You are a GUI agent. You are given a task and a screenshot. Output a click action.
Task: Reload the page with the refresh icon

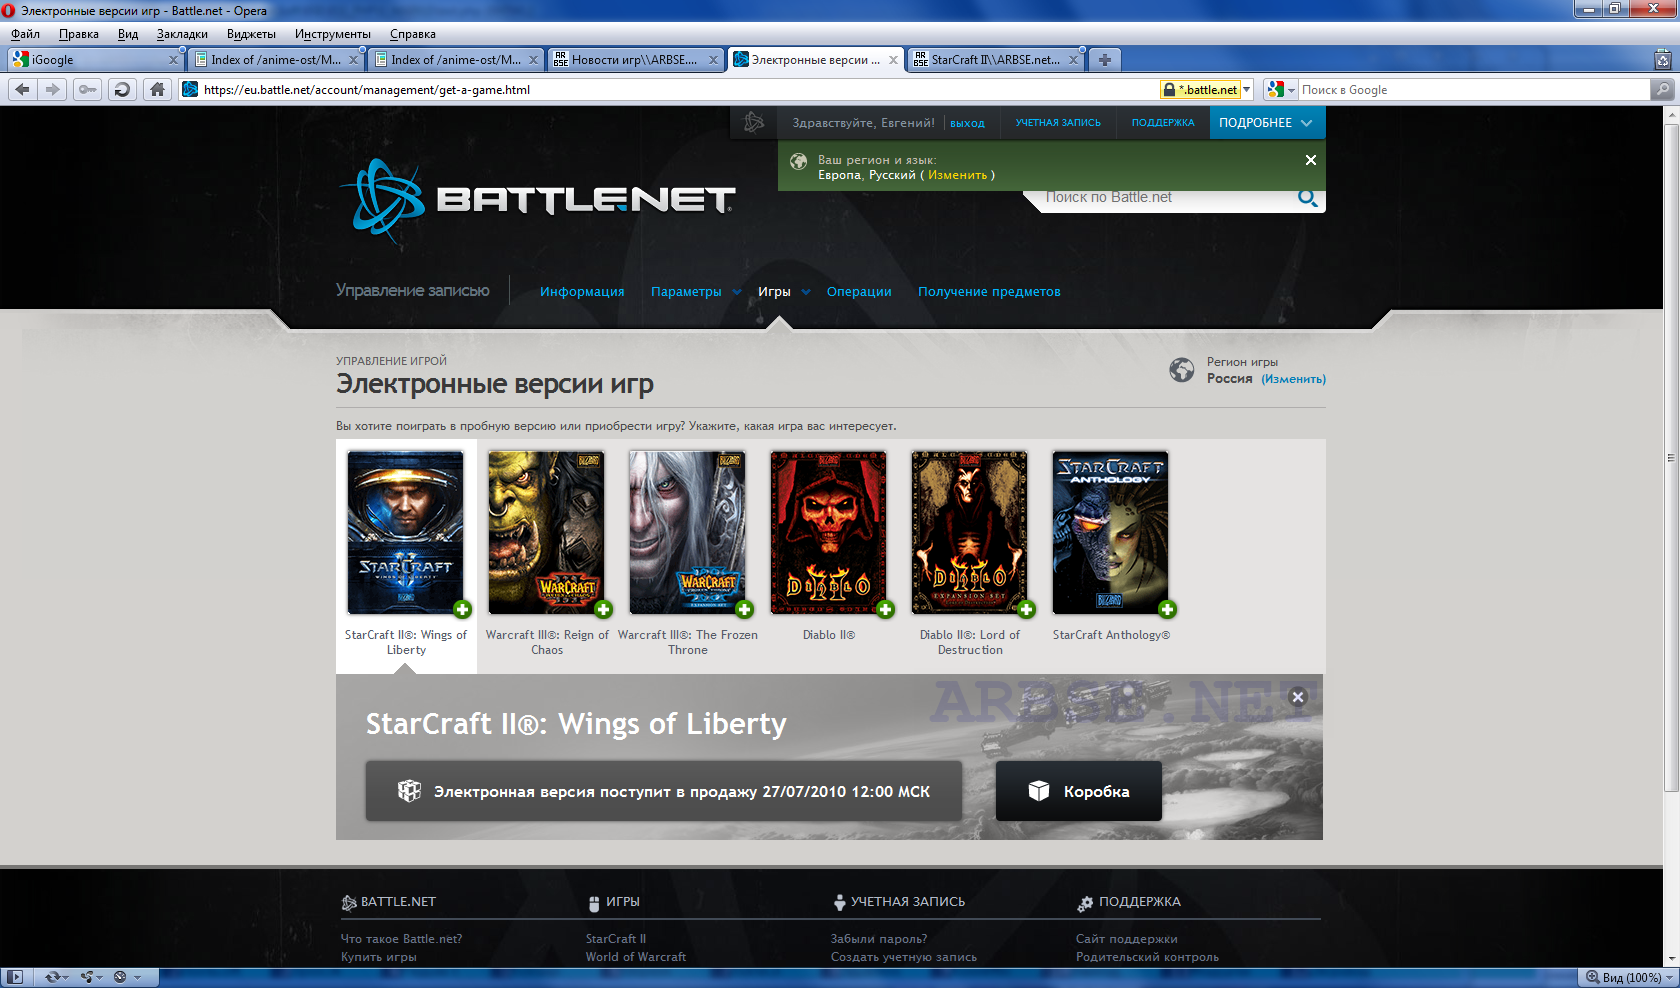click(122, 89)
